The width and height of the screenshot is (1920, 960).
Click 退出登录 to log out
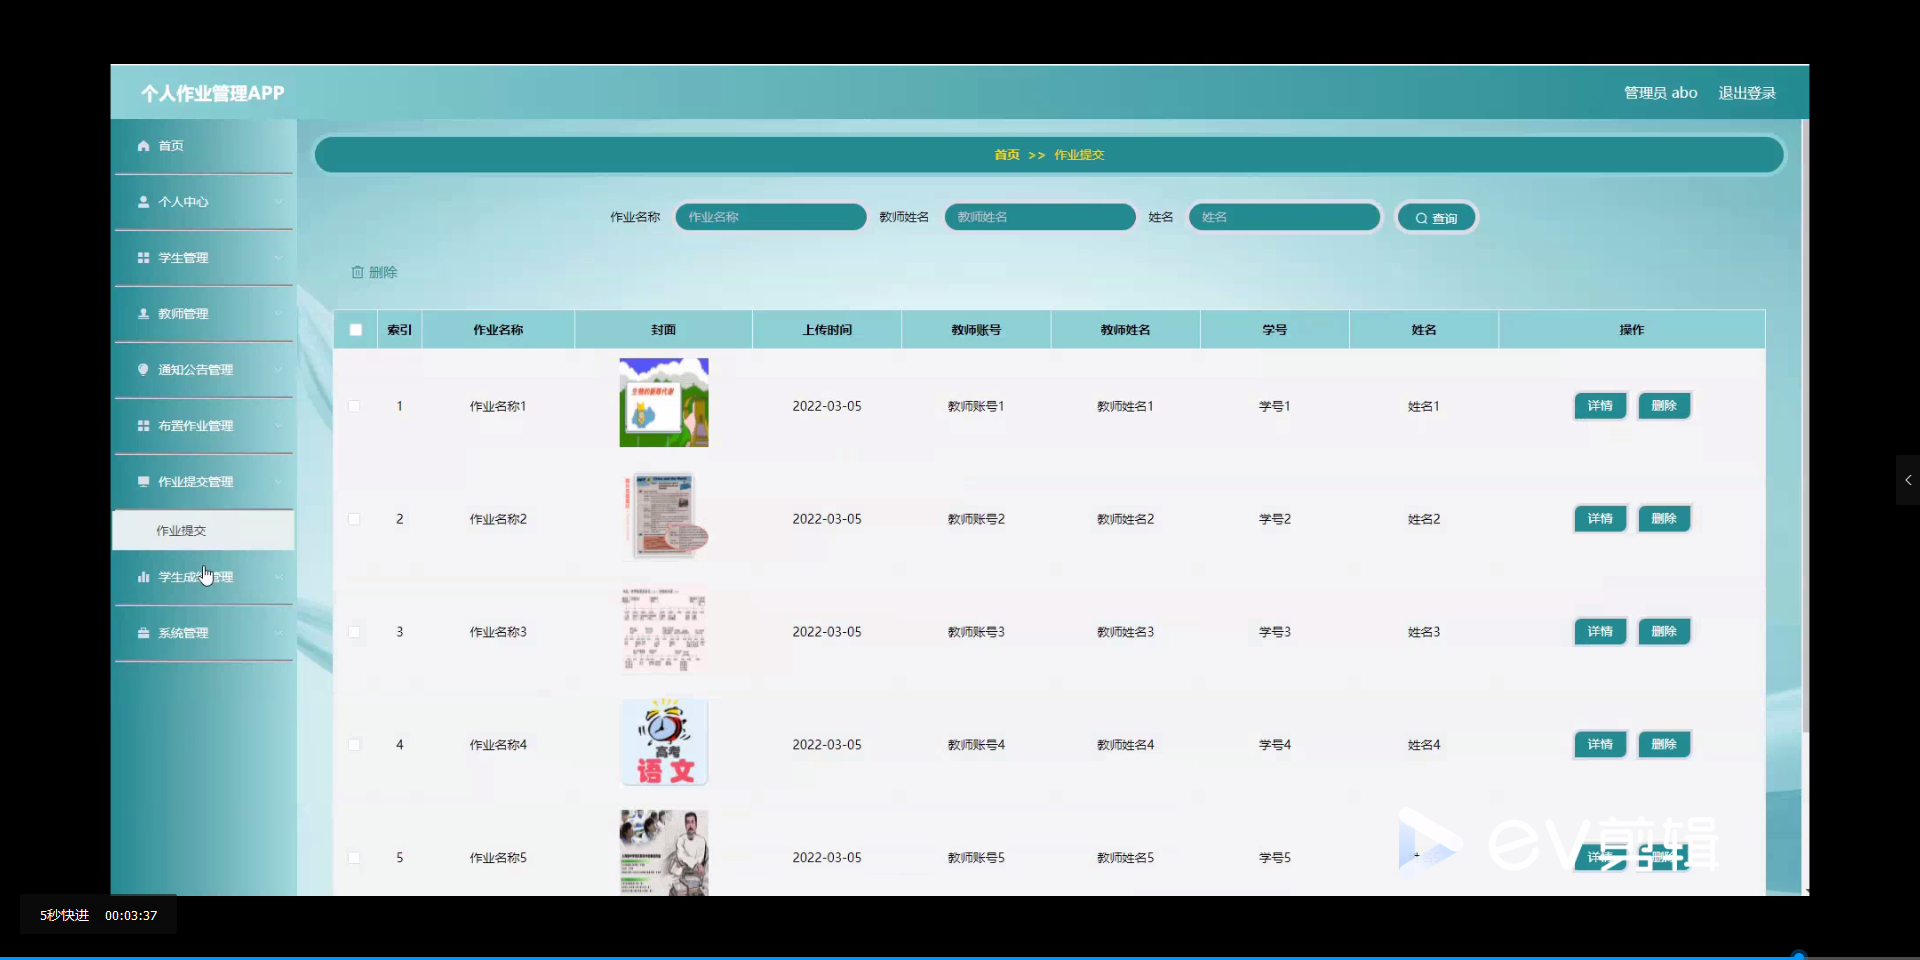1747,93
